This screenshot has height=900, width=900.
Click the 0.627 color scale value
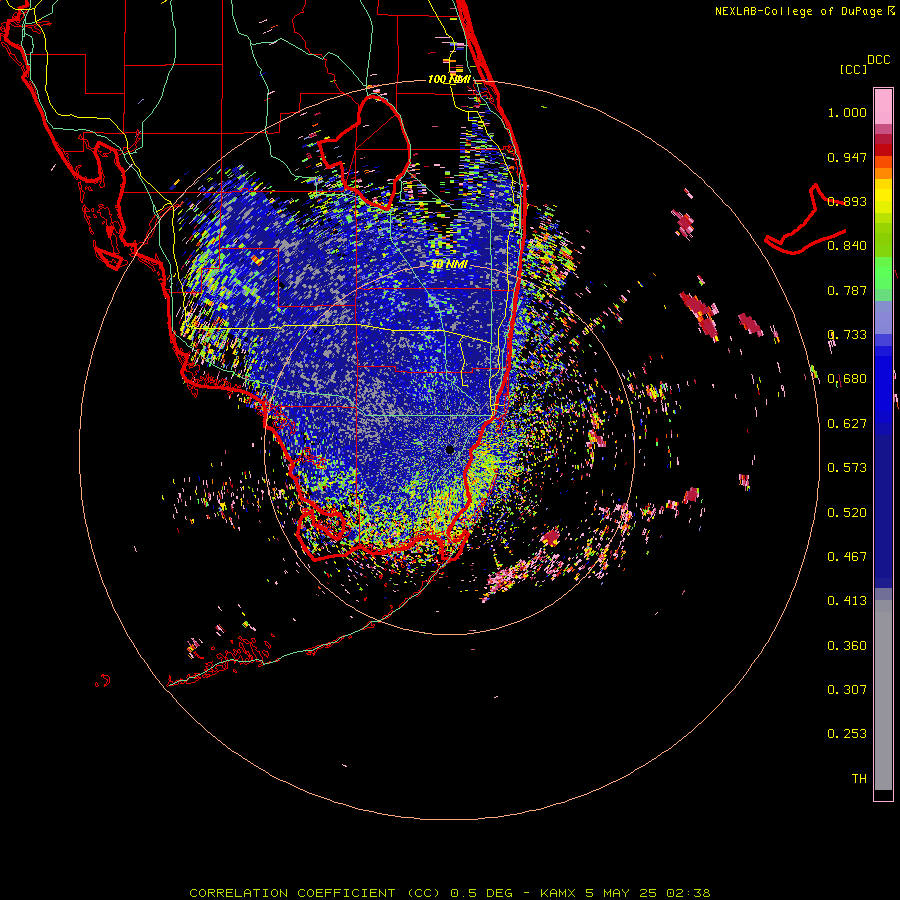[x=847, y=424]
